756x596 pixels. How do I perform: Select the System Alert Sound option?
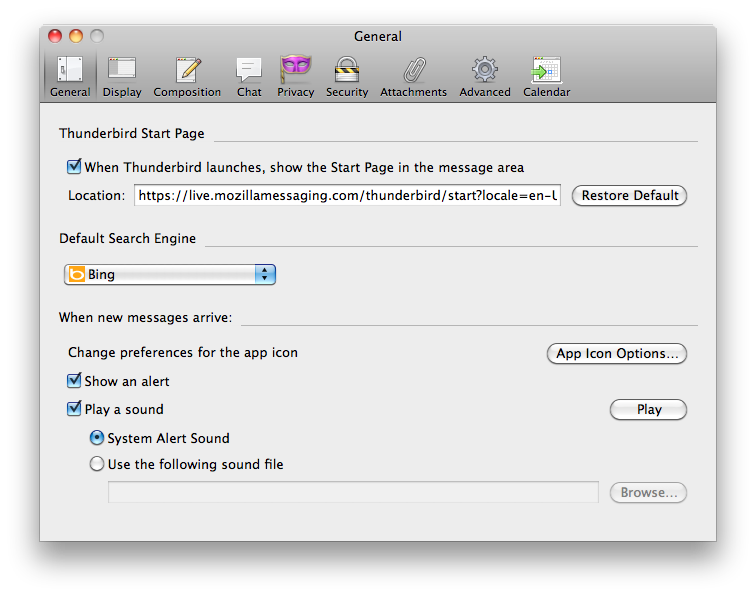pos(97,438)
